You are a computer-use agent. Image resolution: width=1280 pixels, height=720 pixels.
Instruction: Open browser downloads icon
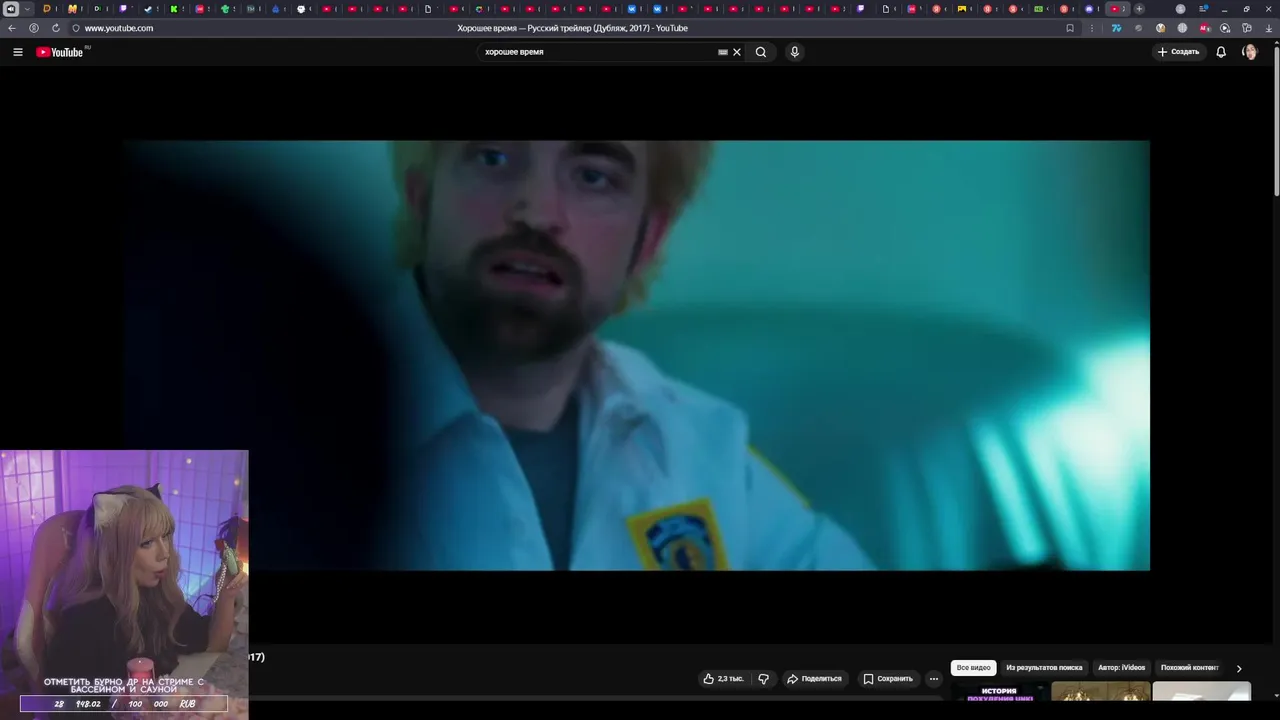click(x=1269, y=28)
